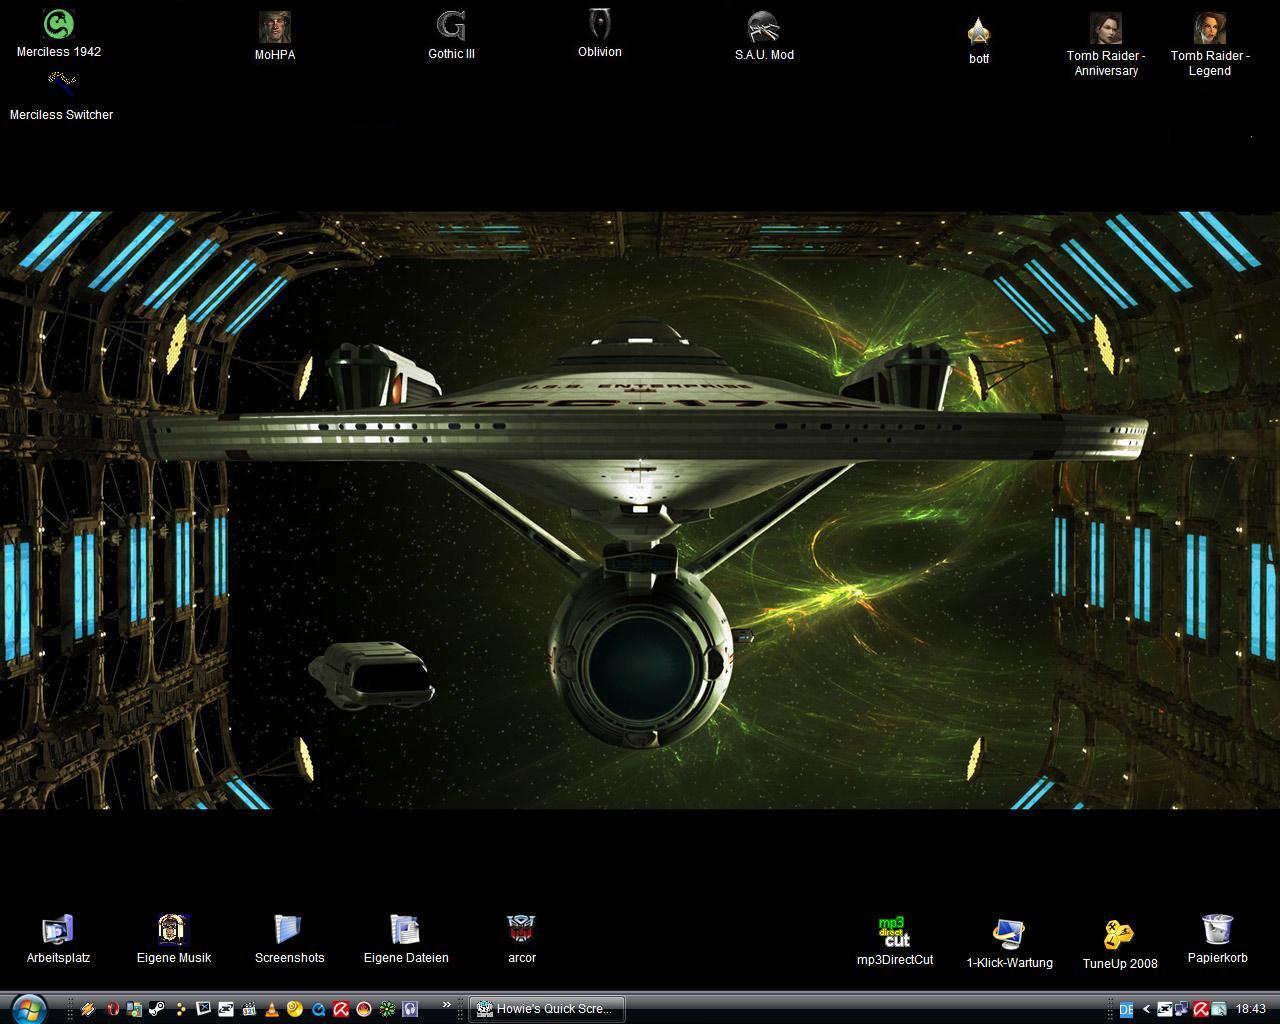Image resolution: width=1280 pixels, height=1024 pixels.
Task: Select the 1-Klick-Wartung shortcut
Action: [x=1009, y=945]
